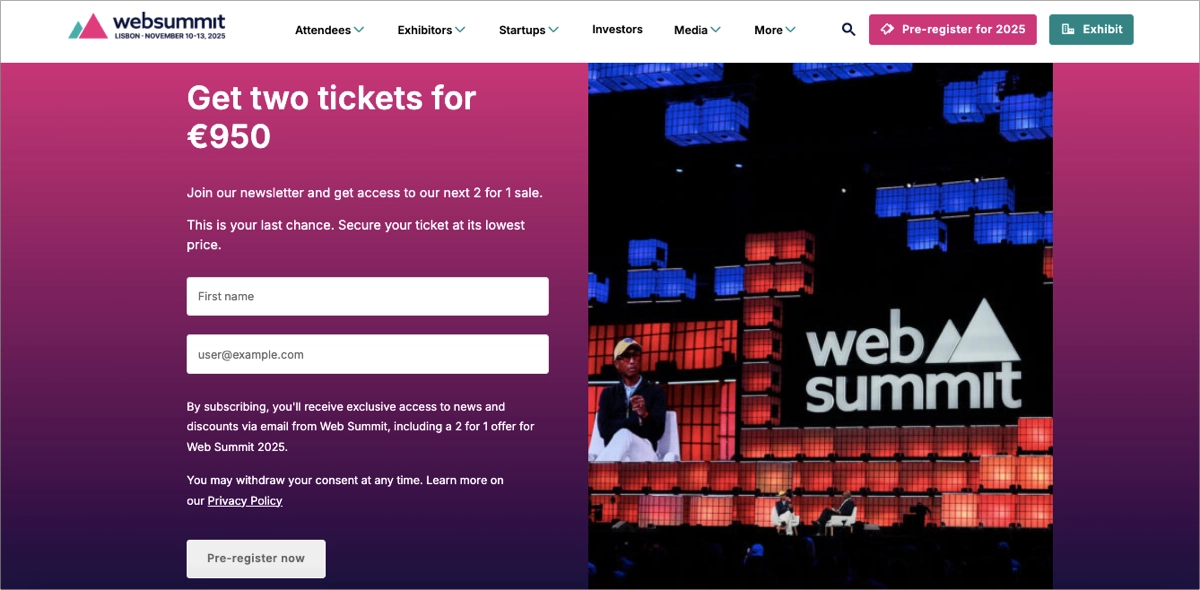The width and height of the screenshot is (1200, 590).
Task: Open the Privacy Policy link
Action: [245, 501]
